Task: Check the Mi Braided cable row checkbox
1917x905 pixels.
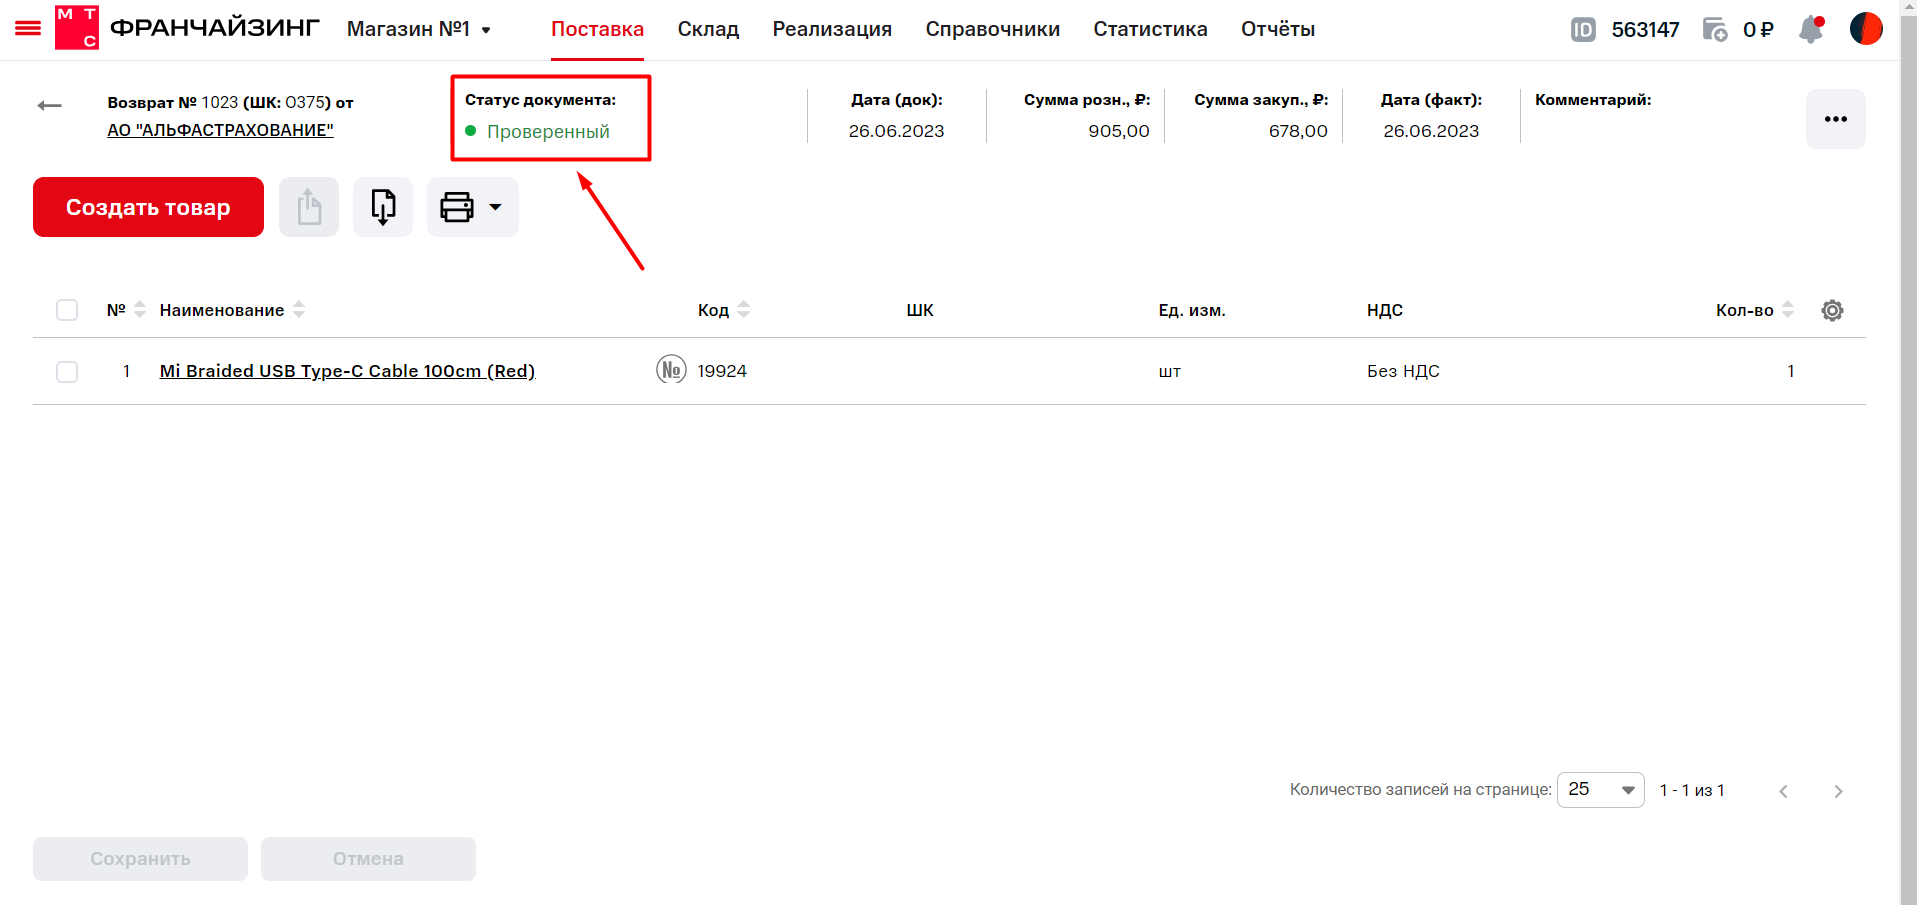Action: click(67, 371)
